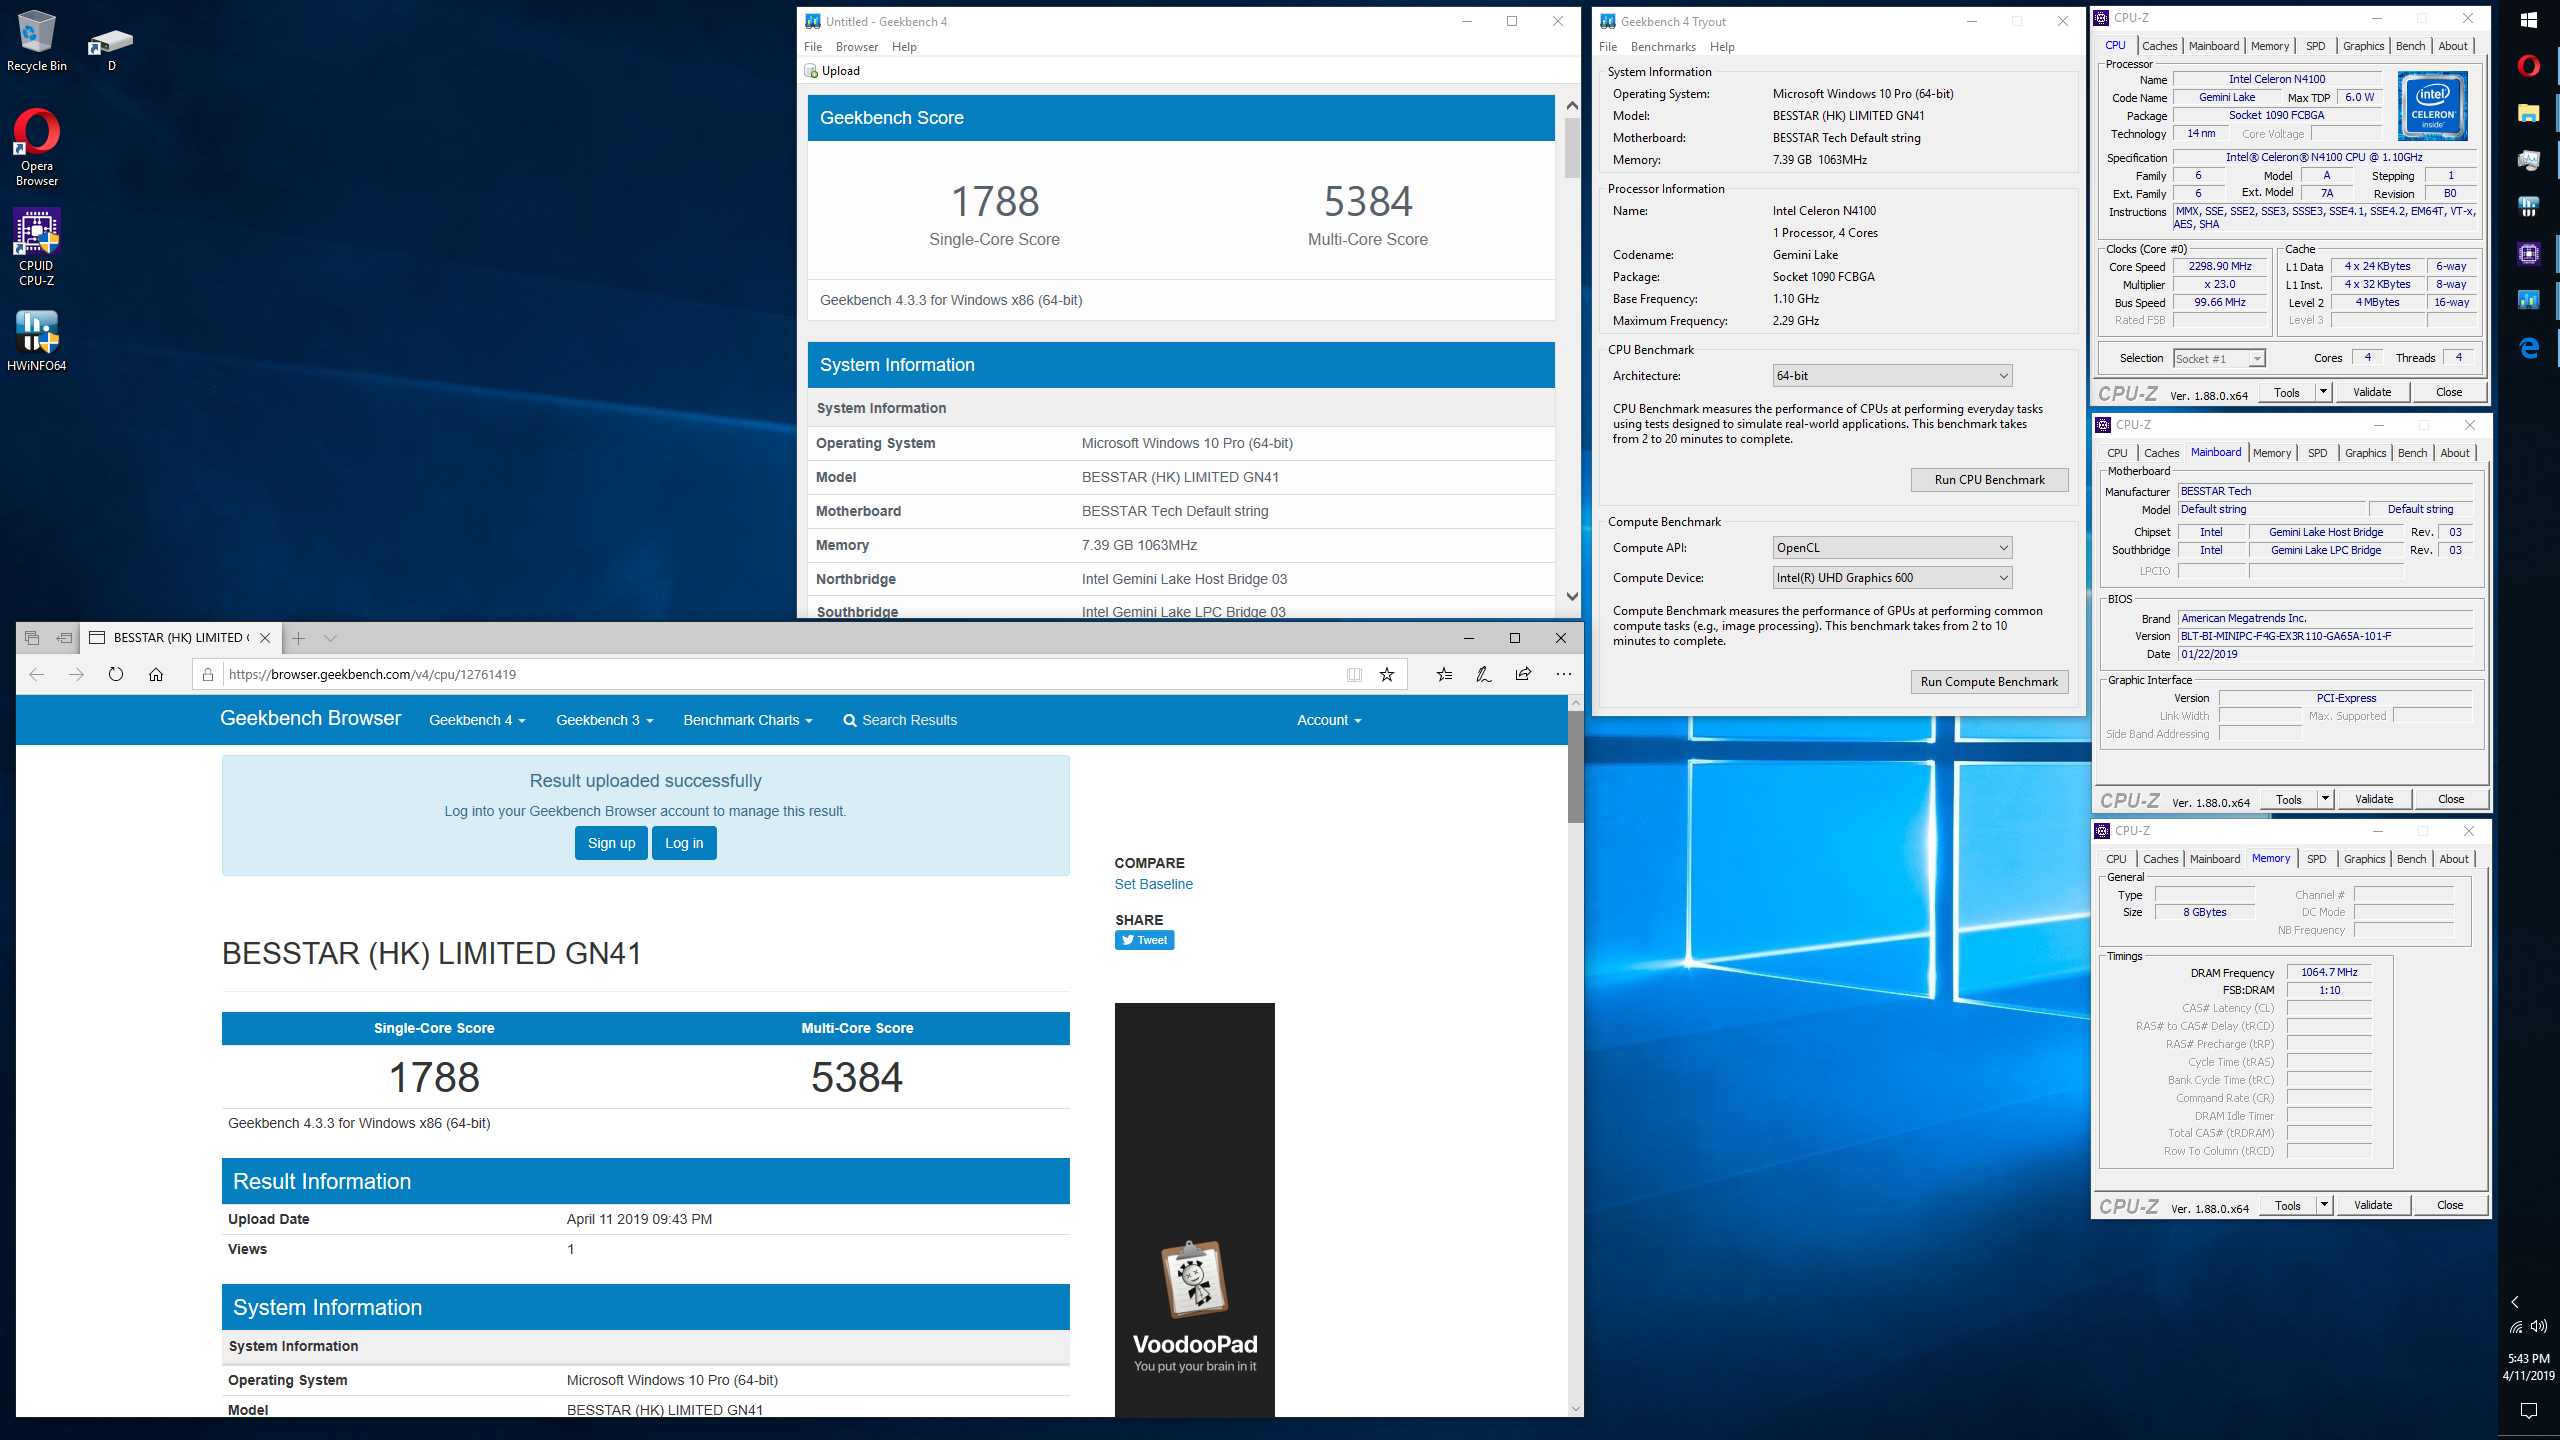This screenshot has width=2560, height=1440.
Task: Open Edge reading view icon
Action: 1354,674
